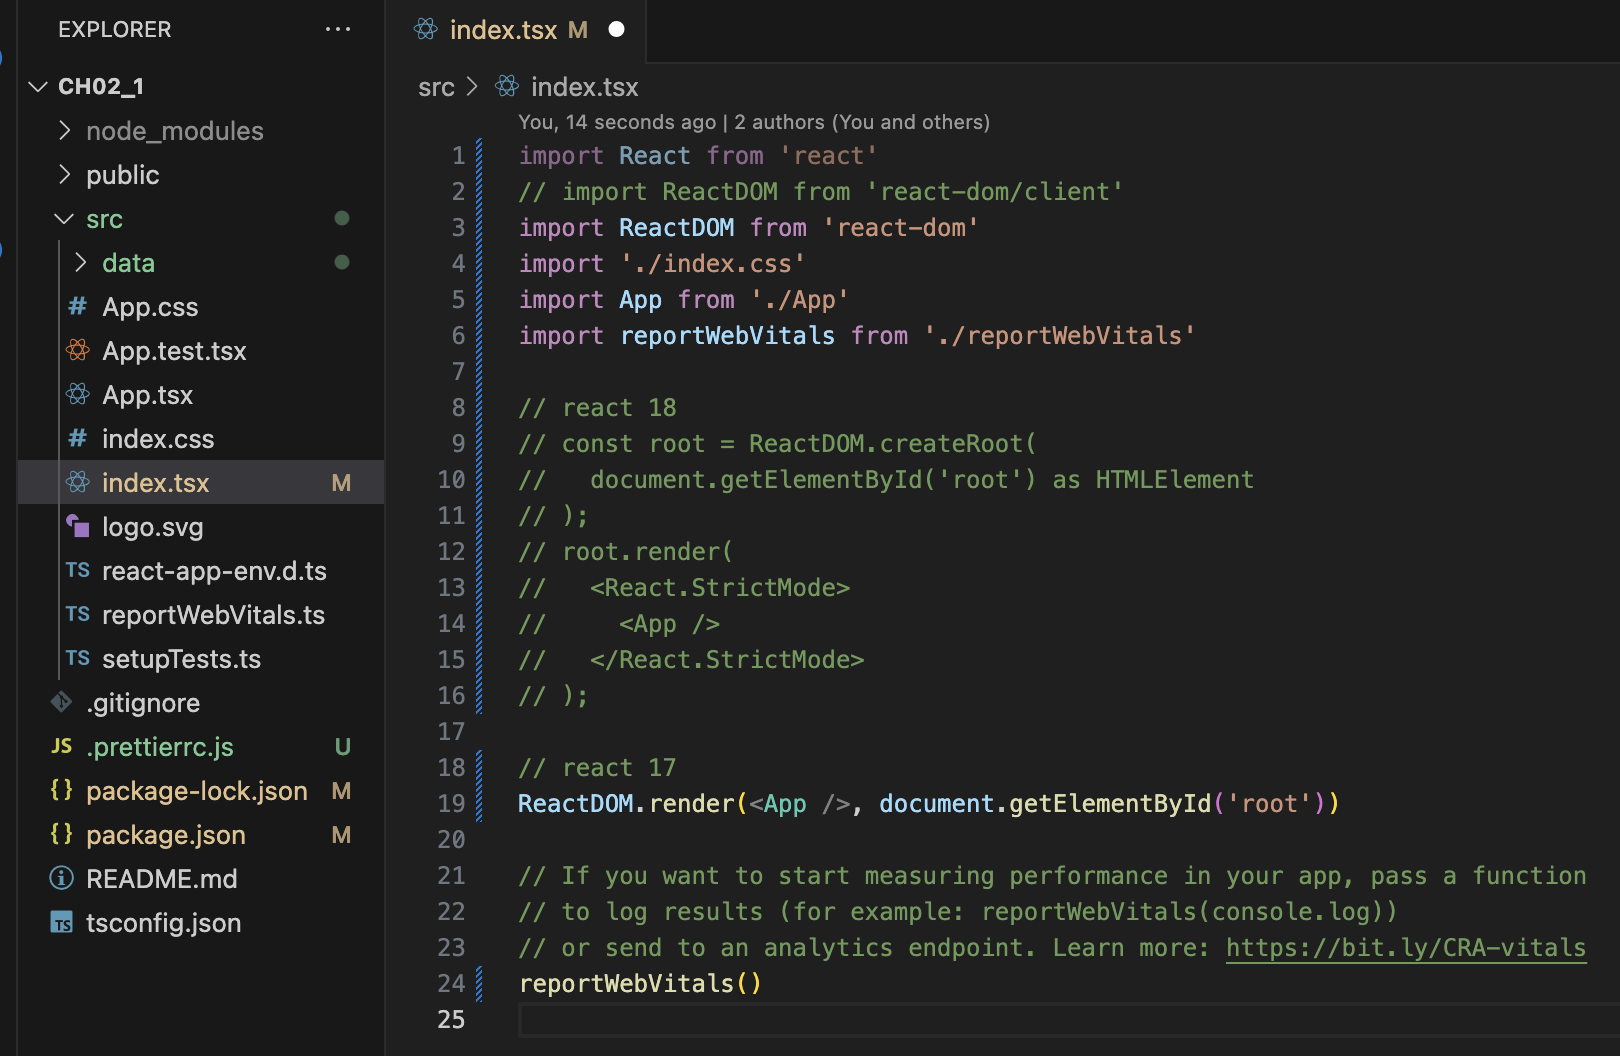Image resolution: width=1620 pixels, height=1056 pixels.
Task: Open .gitignore file
Action: pos(143,703)
